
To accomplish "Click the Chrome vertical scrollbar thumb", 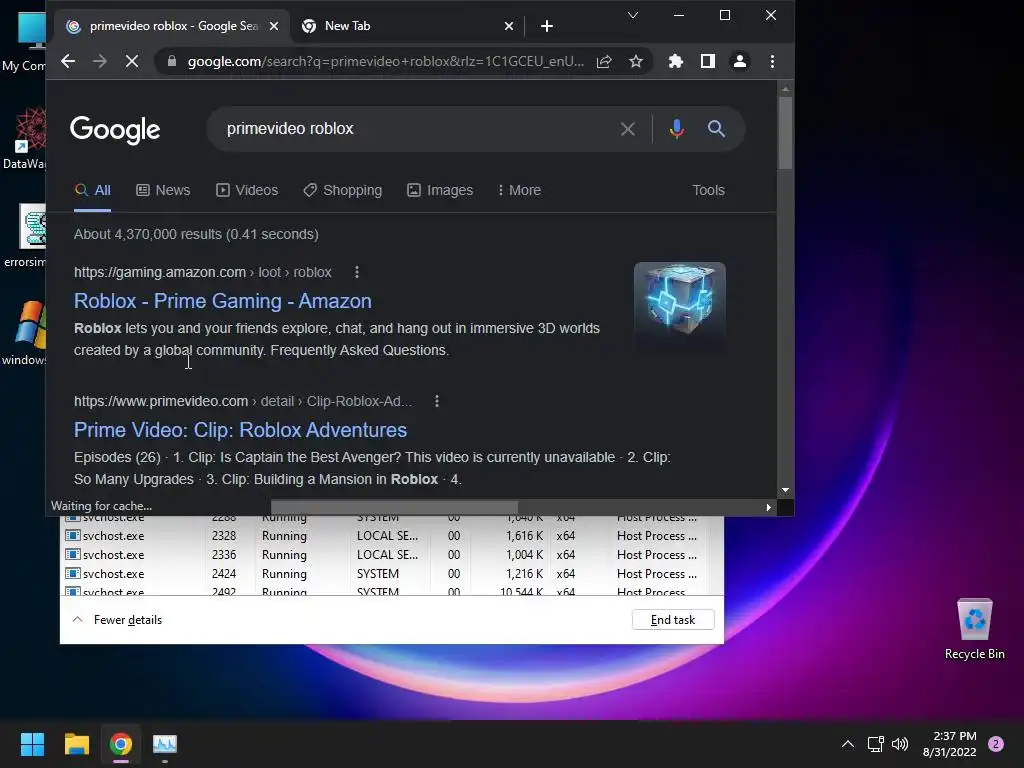I will [785, 133].
